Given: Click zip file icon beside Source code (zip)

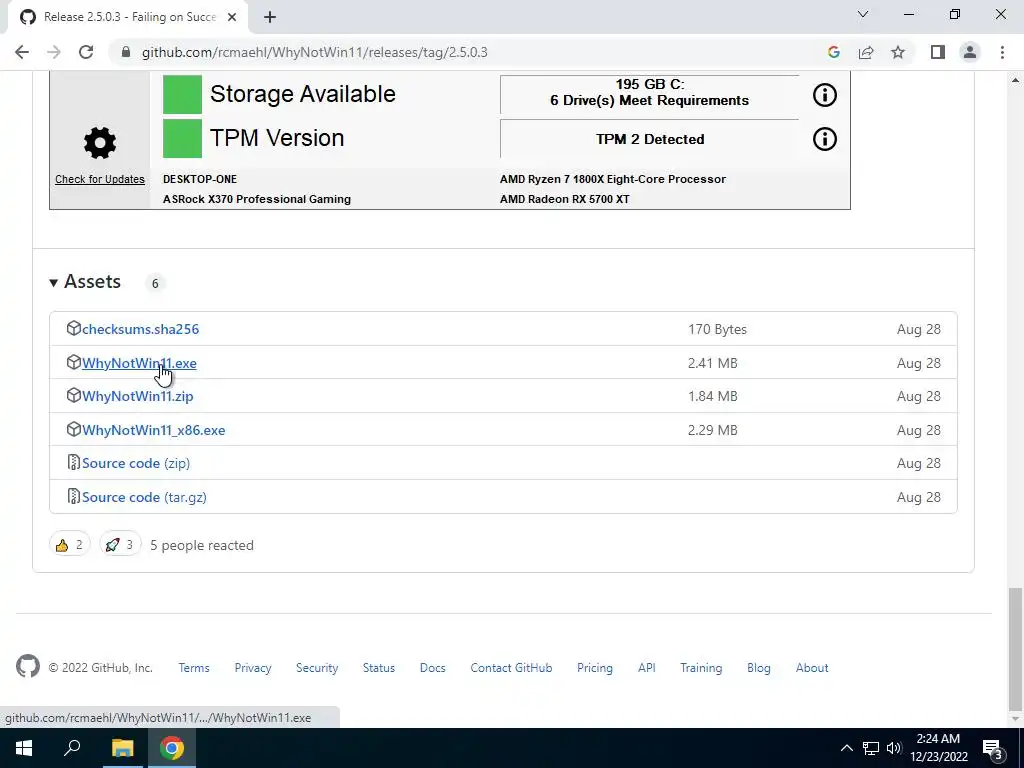Looking at the screenshot, I should (x=73, y=463).
